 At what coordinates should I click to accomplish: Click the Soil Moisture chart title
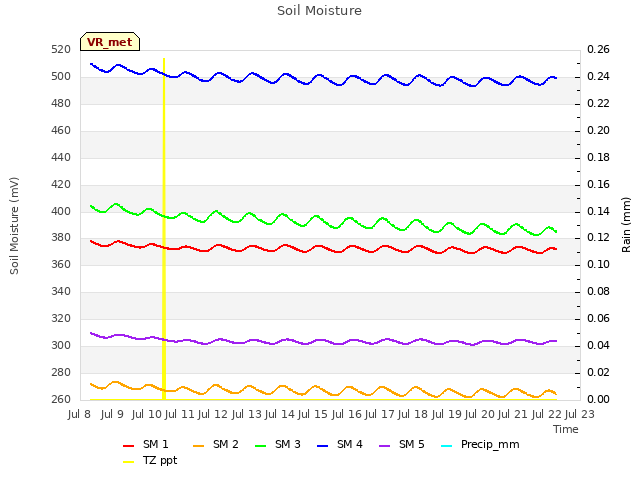pyautogui.click(x=319, y=11)
